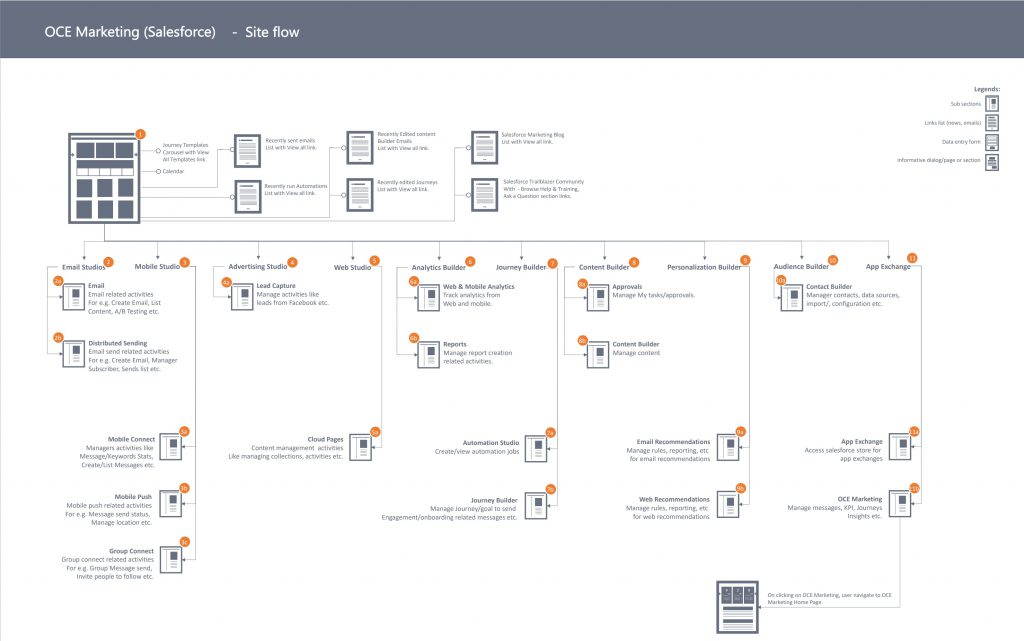Image resolution: width=1024 pixels, height=641 pixels.
Task: Click the Email Recommendations label text
Action: point(673,442)
